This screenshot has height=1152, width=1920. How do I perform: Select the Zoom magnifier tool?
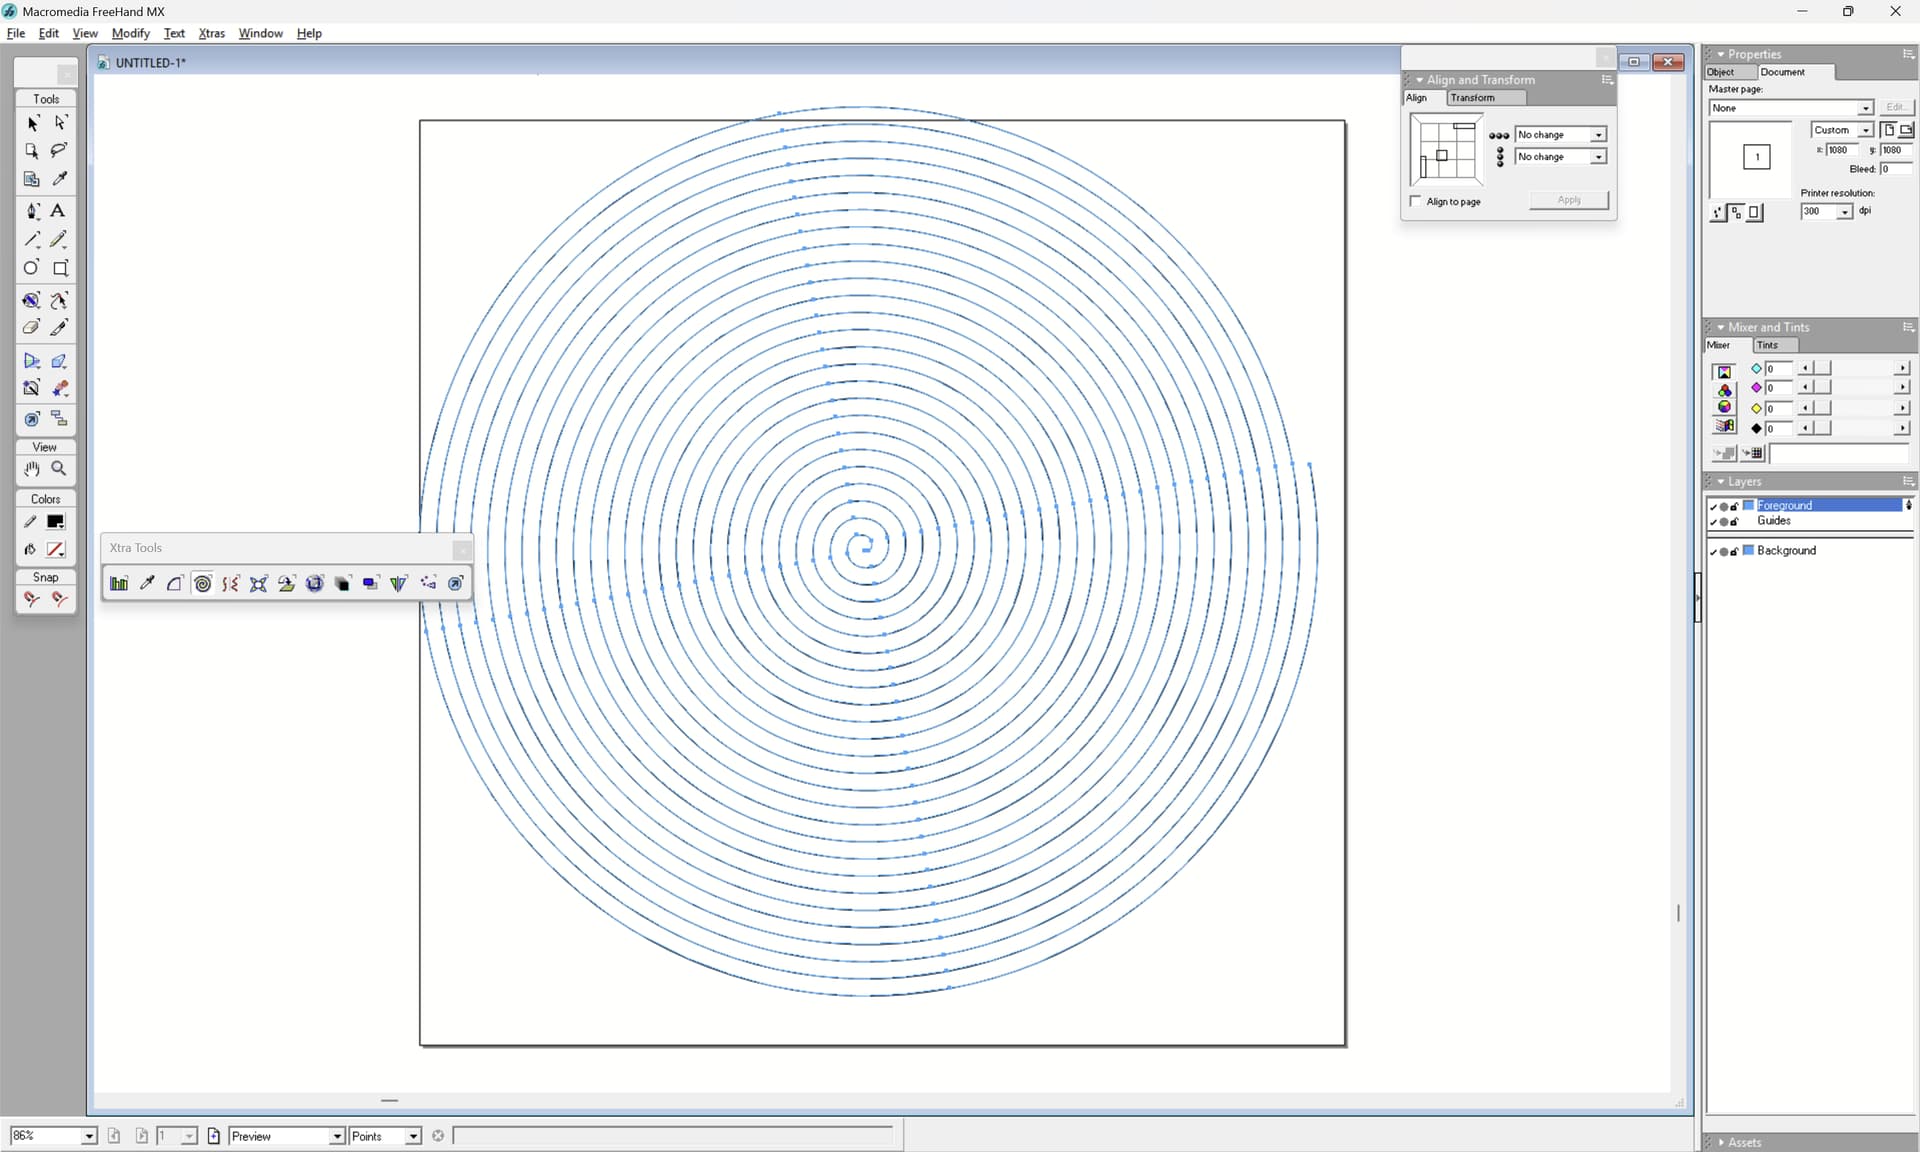pyautogui.click(x=60, y=469)
